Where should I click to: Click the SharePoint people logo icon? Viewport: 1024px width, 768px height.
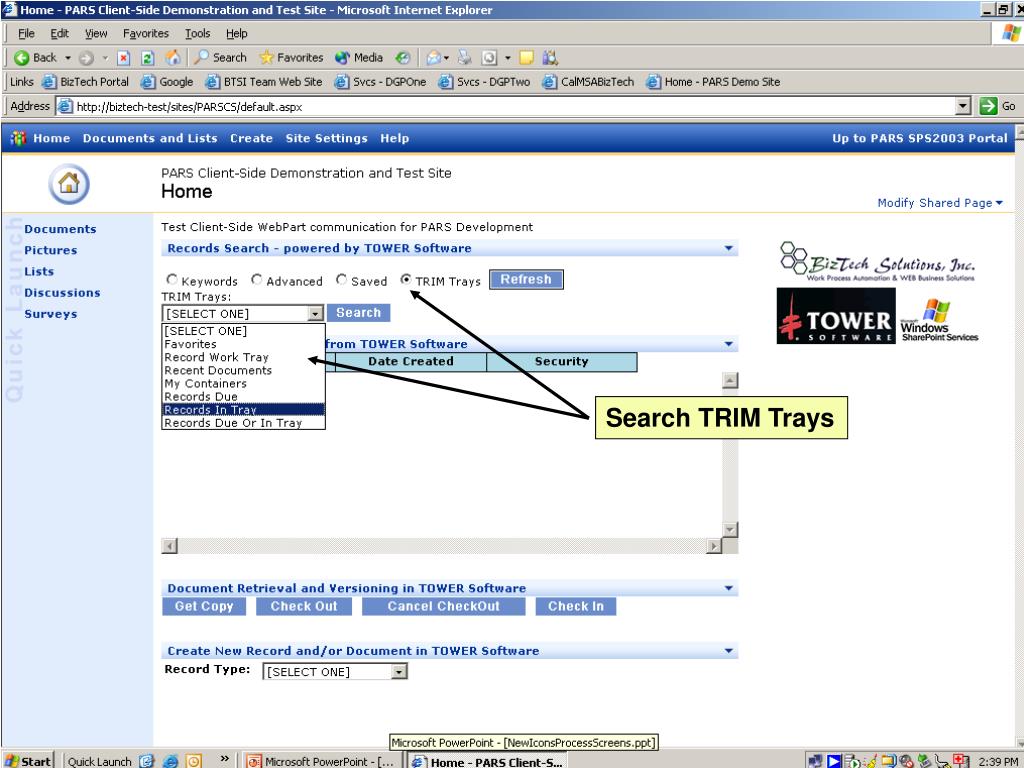click(18, 138)
